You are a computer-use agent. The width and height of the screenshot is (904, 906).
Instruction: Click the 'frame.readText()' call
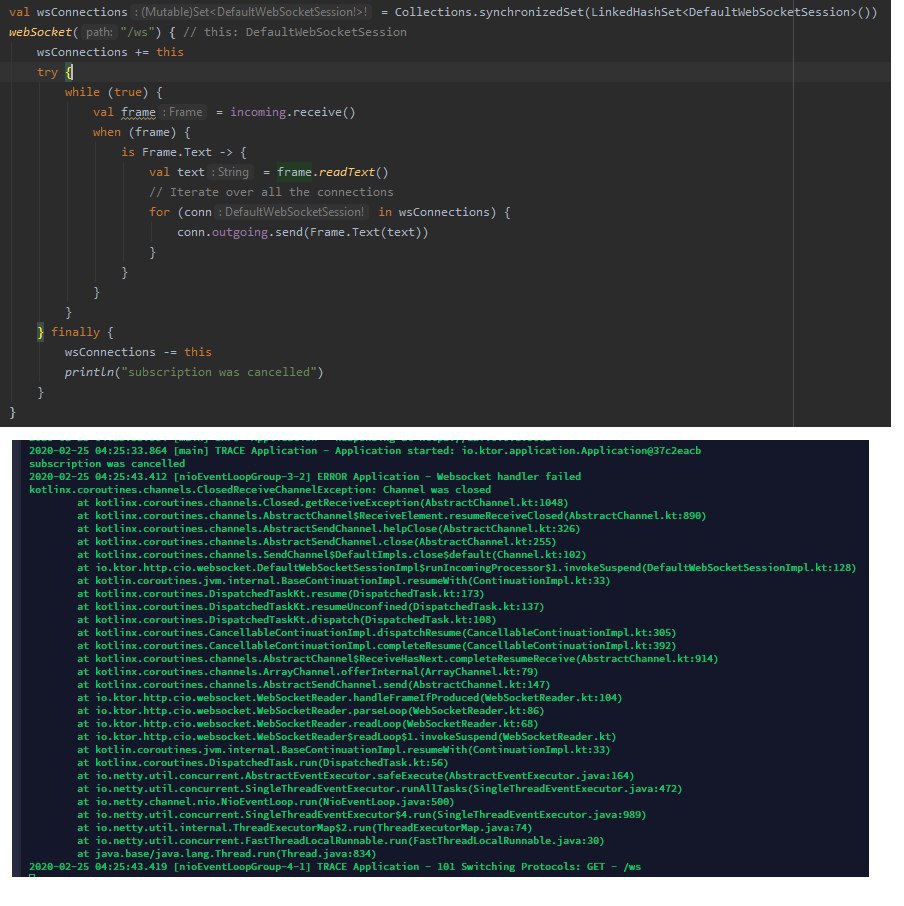tap(332, 172)
